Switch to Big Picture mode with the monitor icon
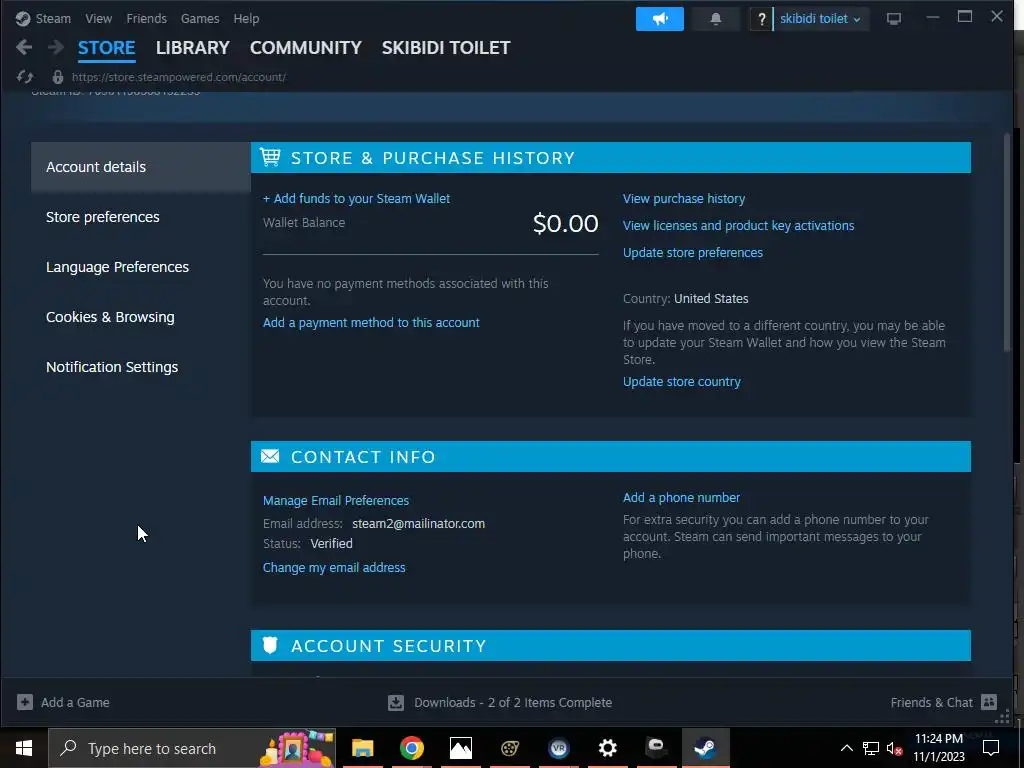1024x768 pixels. tap(893, 19)
